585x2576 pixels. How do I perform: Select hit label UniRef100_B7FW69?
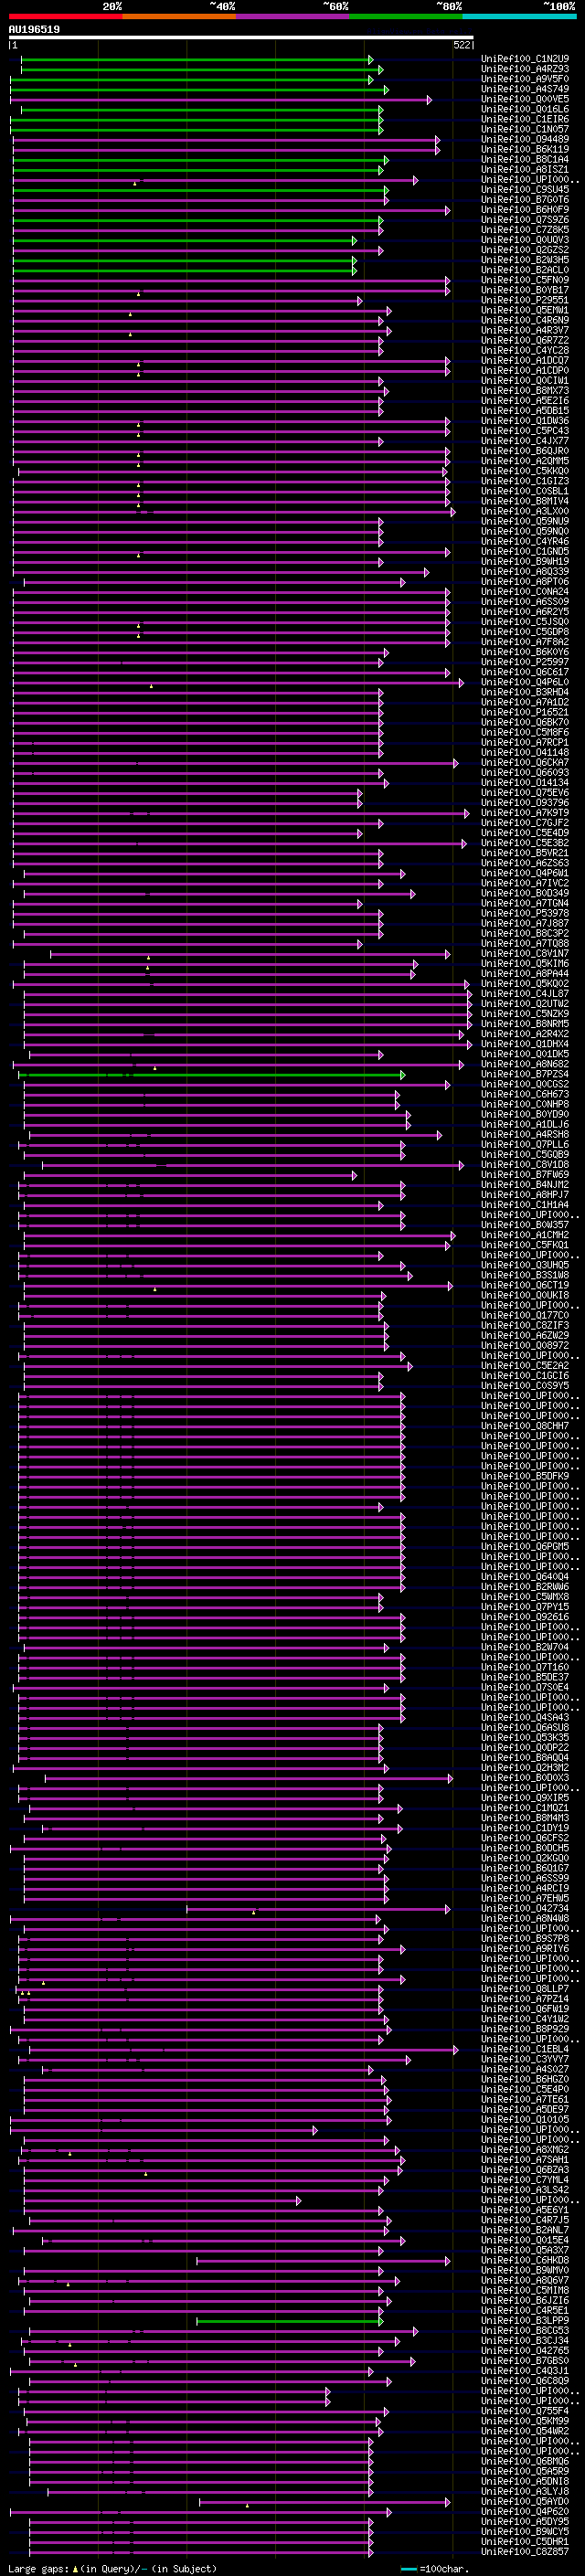[525, 1175]
